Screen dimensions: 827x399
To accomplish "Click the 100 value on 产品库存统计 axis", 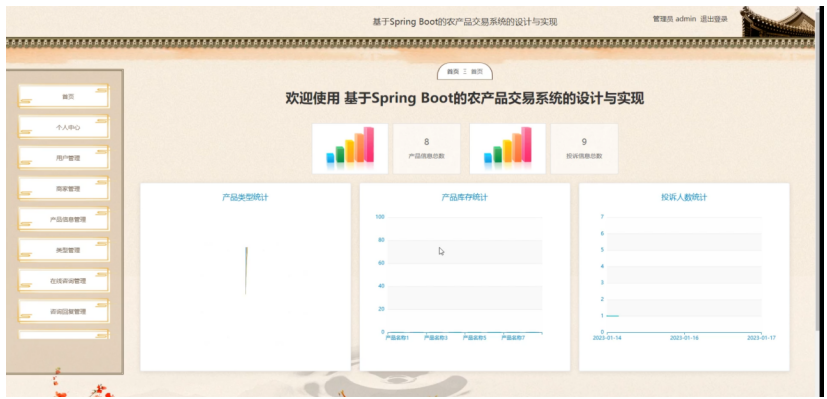I will click(x=379, y=217).
